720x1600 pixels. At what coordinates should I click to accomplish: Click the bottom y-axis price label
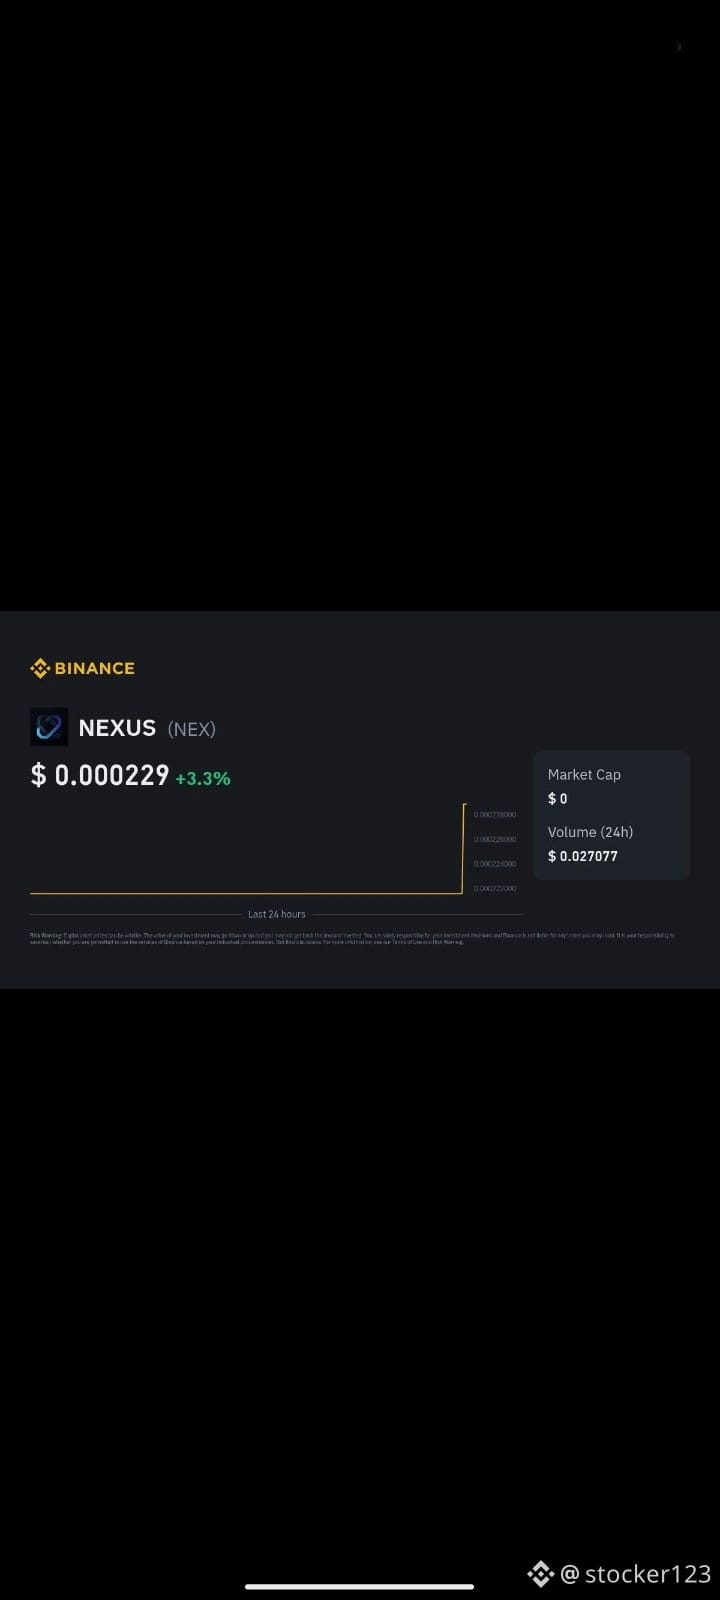(495, 888)
